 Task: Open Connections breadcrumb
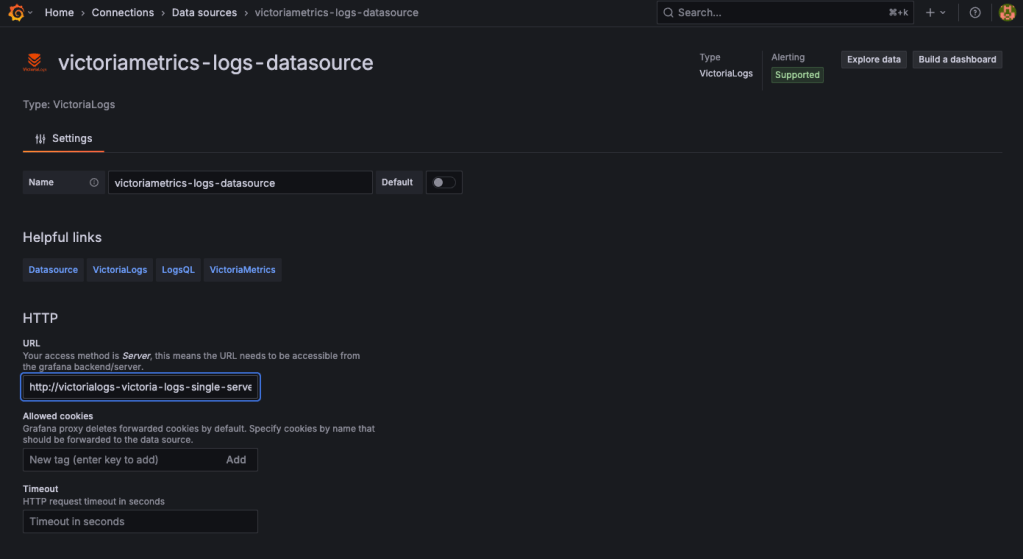[123, 12]
